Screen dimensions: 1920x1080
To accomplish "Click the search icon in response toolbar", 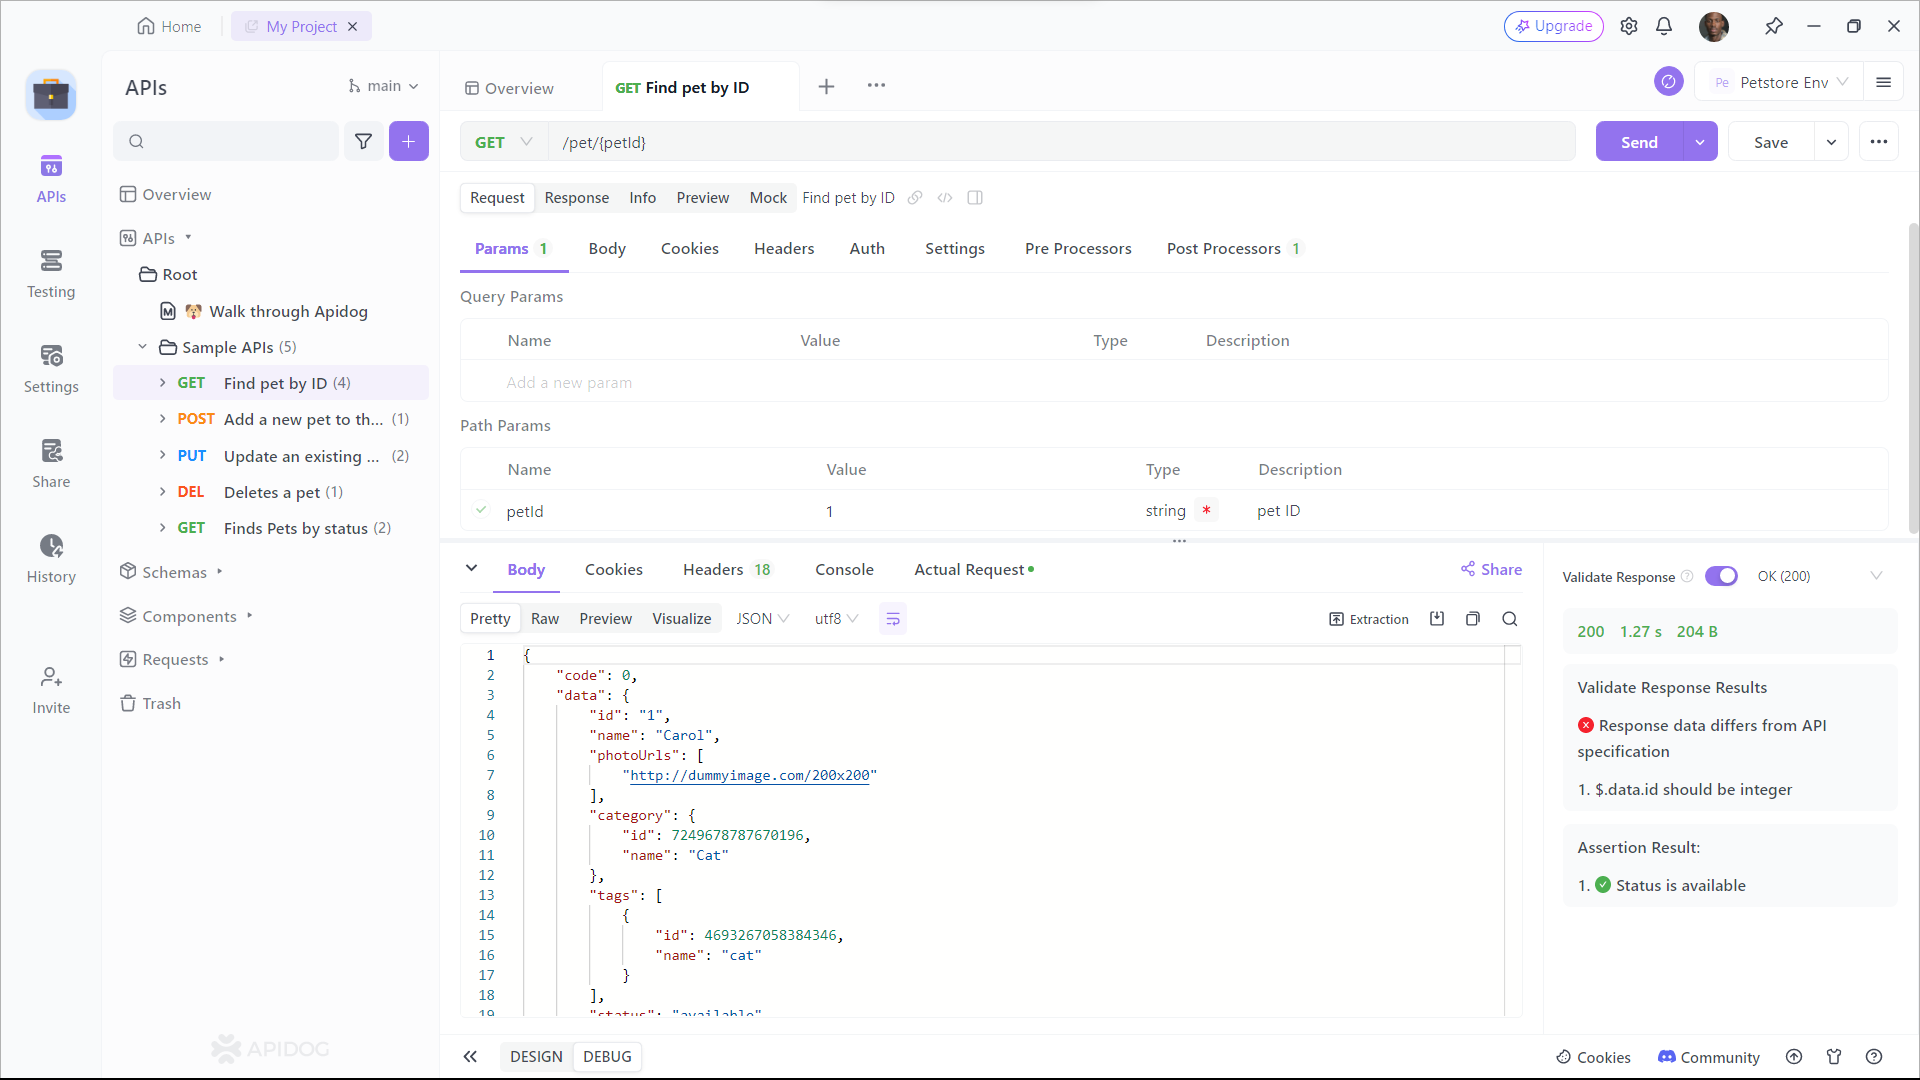I will [x=1510, y=618].
